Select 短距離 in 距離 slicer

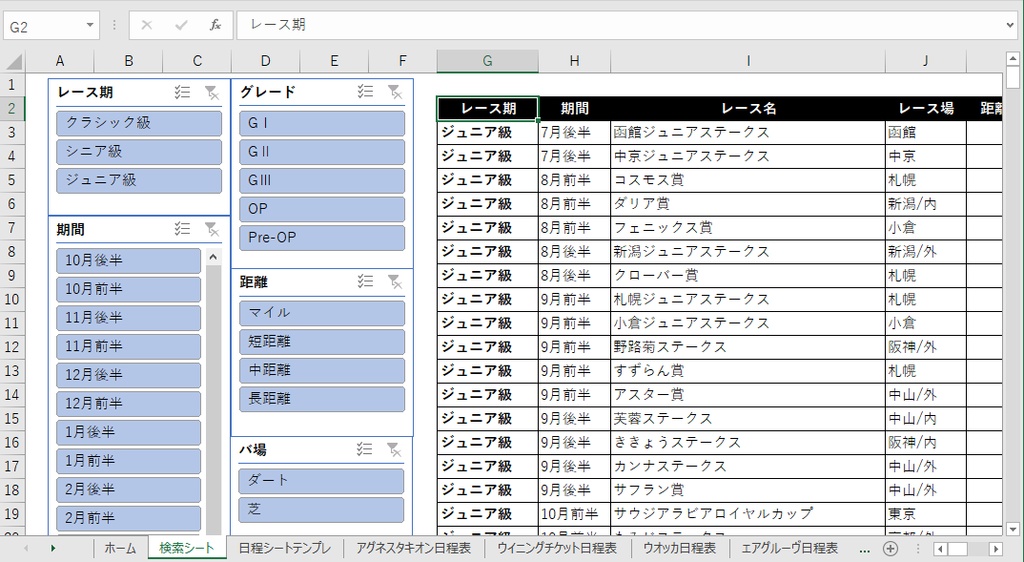(322, 341)
